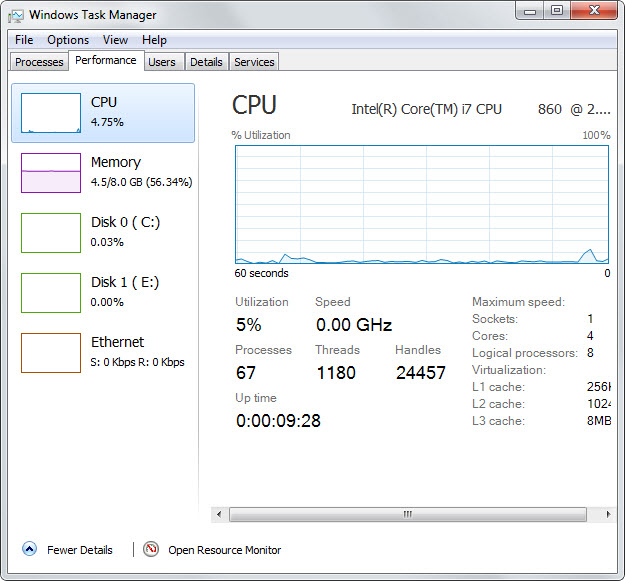Switch to the Details tab
The image size is (625, 581).
click(x=206, y=62)
